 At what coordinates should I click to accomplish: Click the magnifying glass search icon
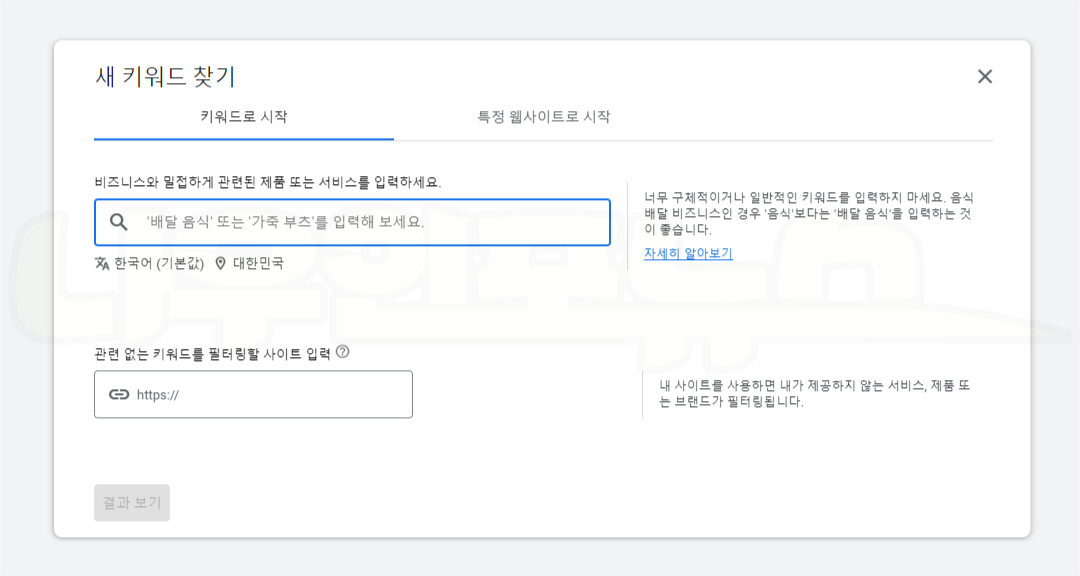click(117, 222)
